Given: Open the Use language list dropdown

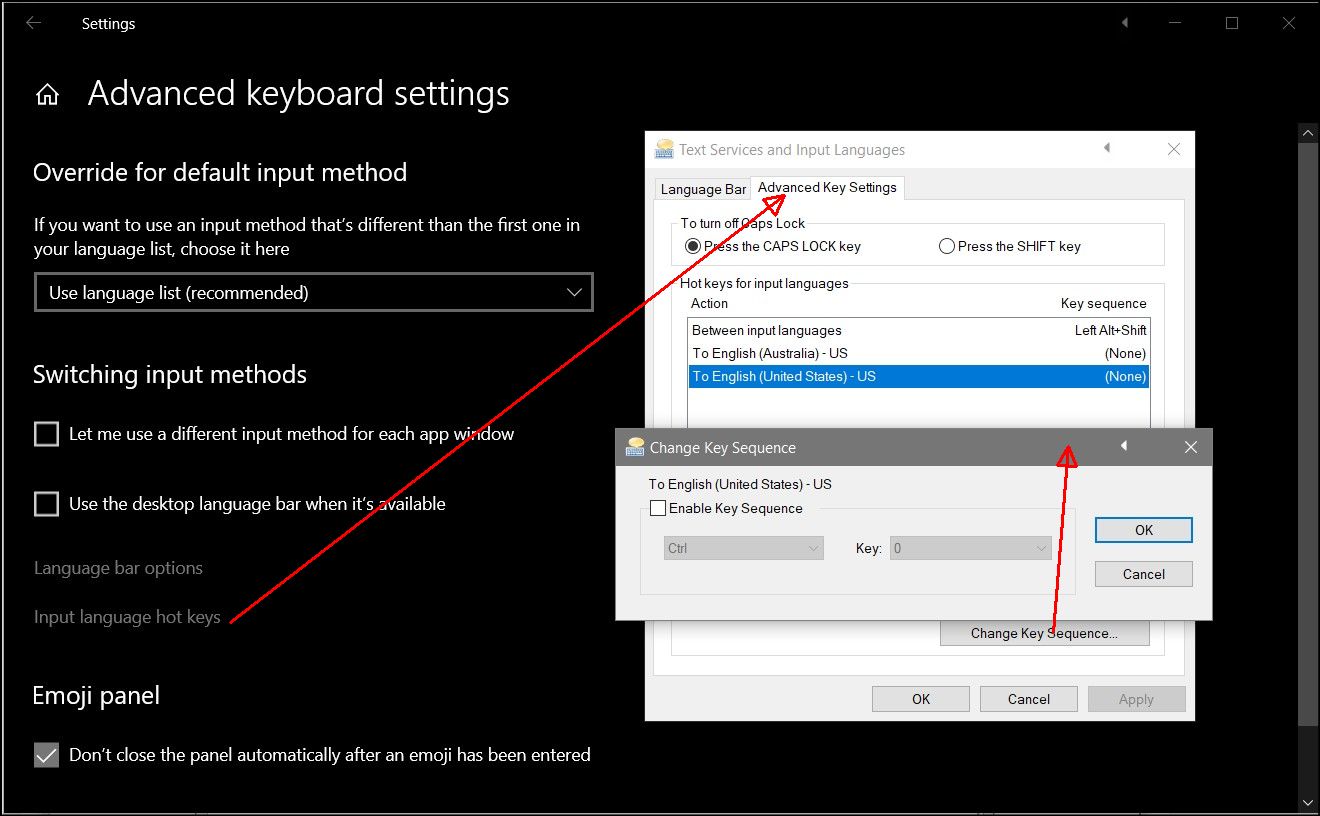Looking at the screenshot, I should (313, 292).
